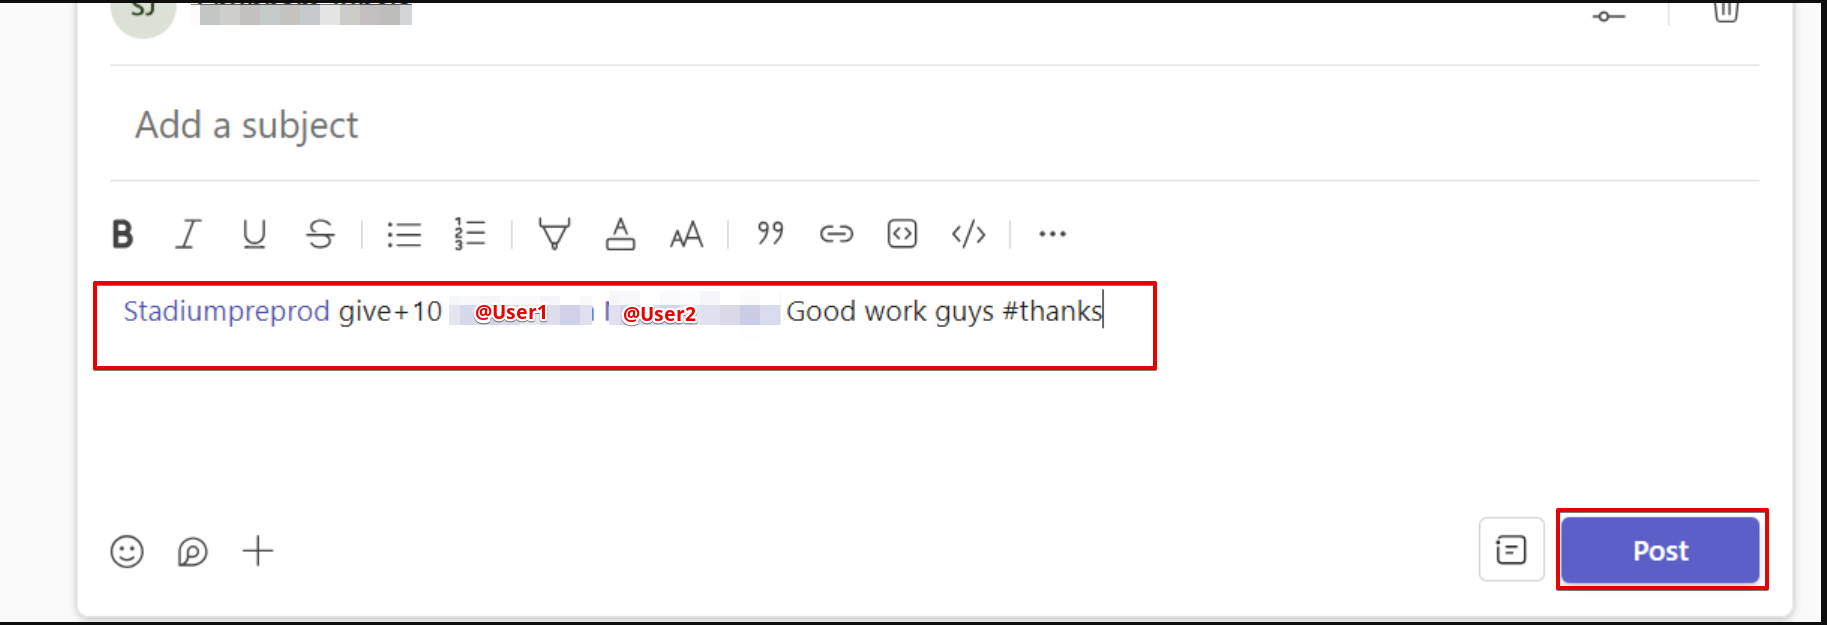Open the plus actions and apps menu
This screenshot has height=625, width=1827.
[258, 551]
